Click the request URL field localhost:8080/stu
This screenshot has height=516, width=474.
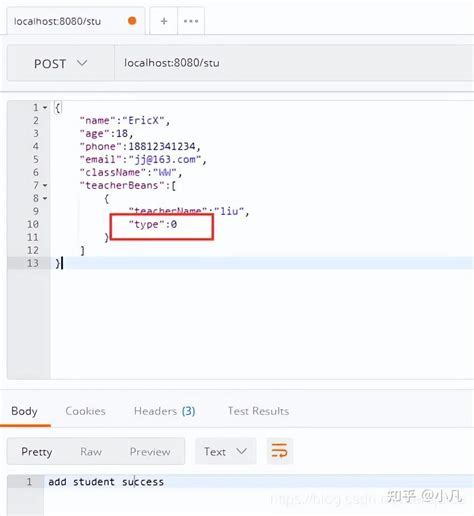pos(294,63)
